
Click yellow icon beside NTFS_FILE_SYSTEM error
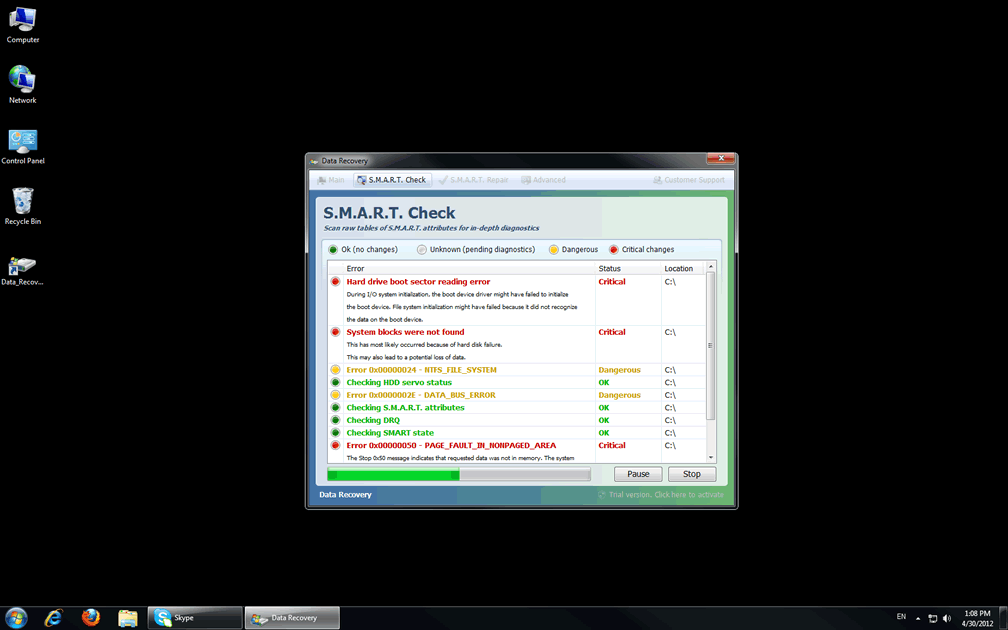pos(335,370)
